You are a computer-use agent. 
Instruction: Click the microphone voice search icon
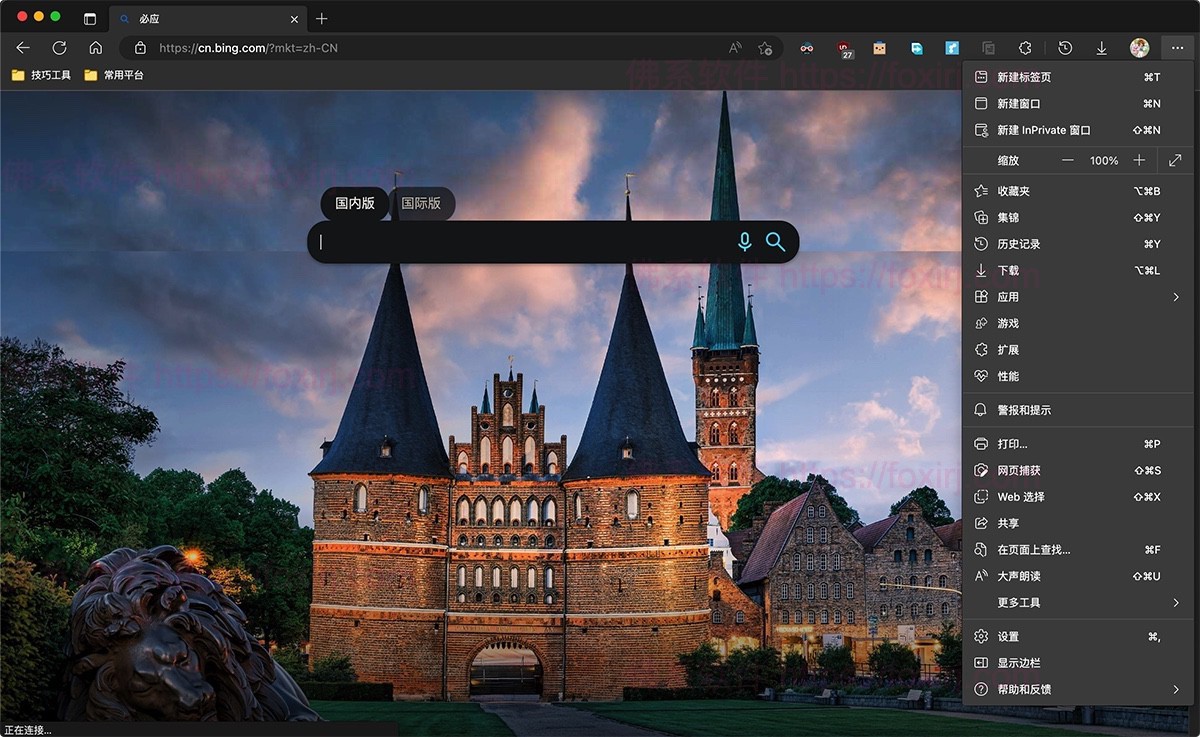click(x=744, y=242)
